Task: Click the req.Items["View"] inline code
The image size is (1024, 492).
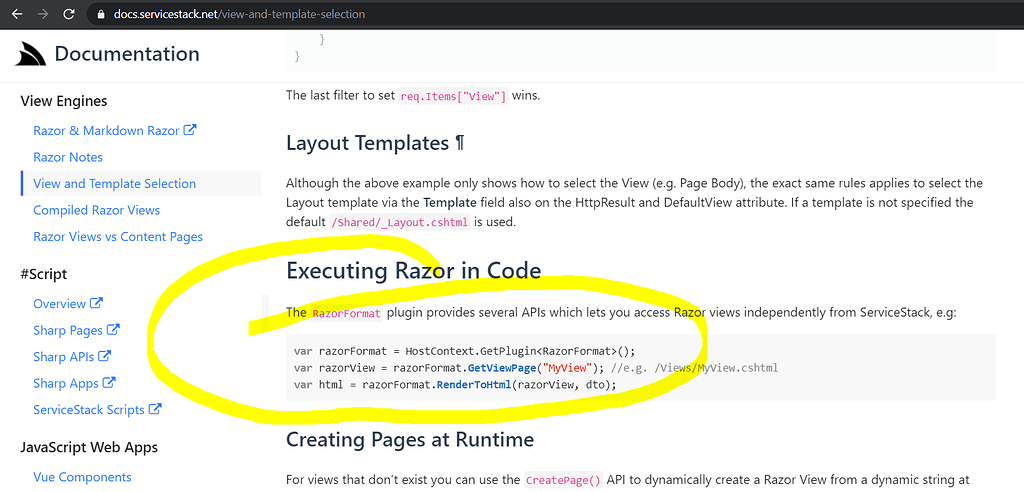Action: 453,95
